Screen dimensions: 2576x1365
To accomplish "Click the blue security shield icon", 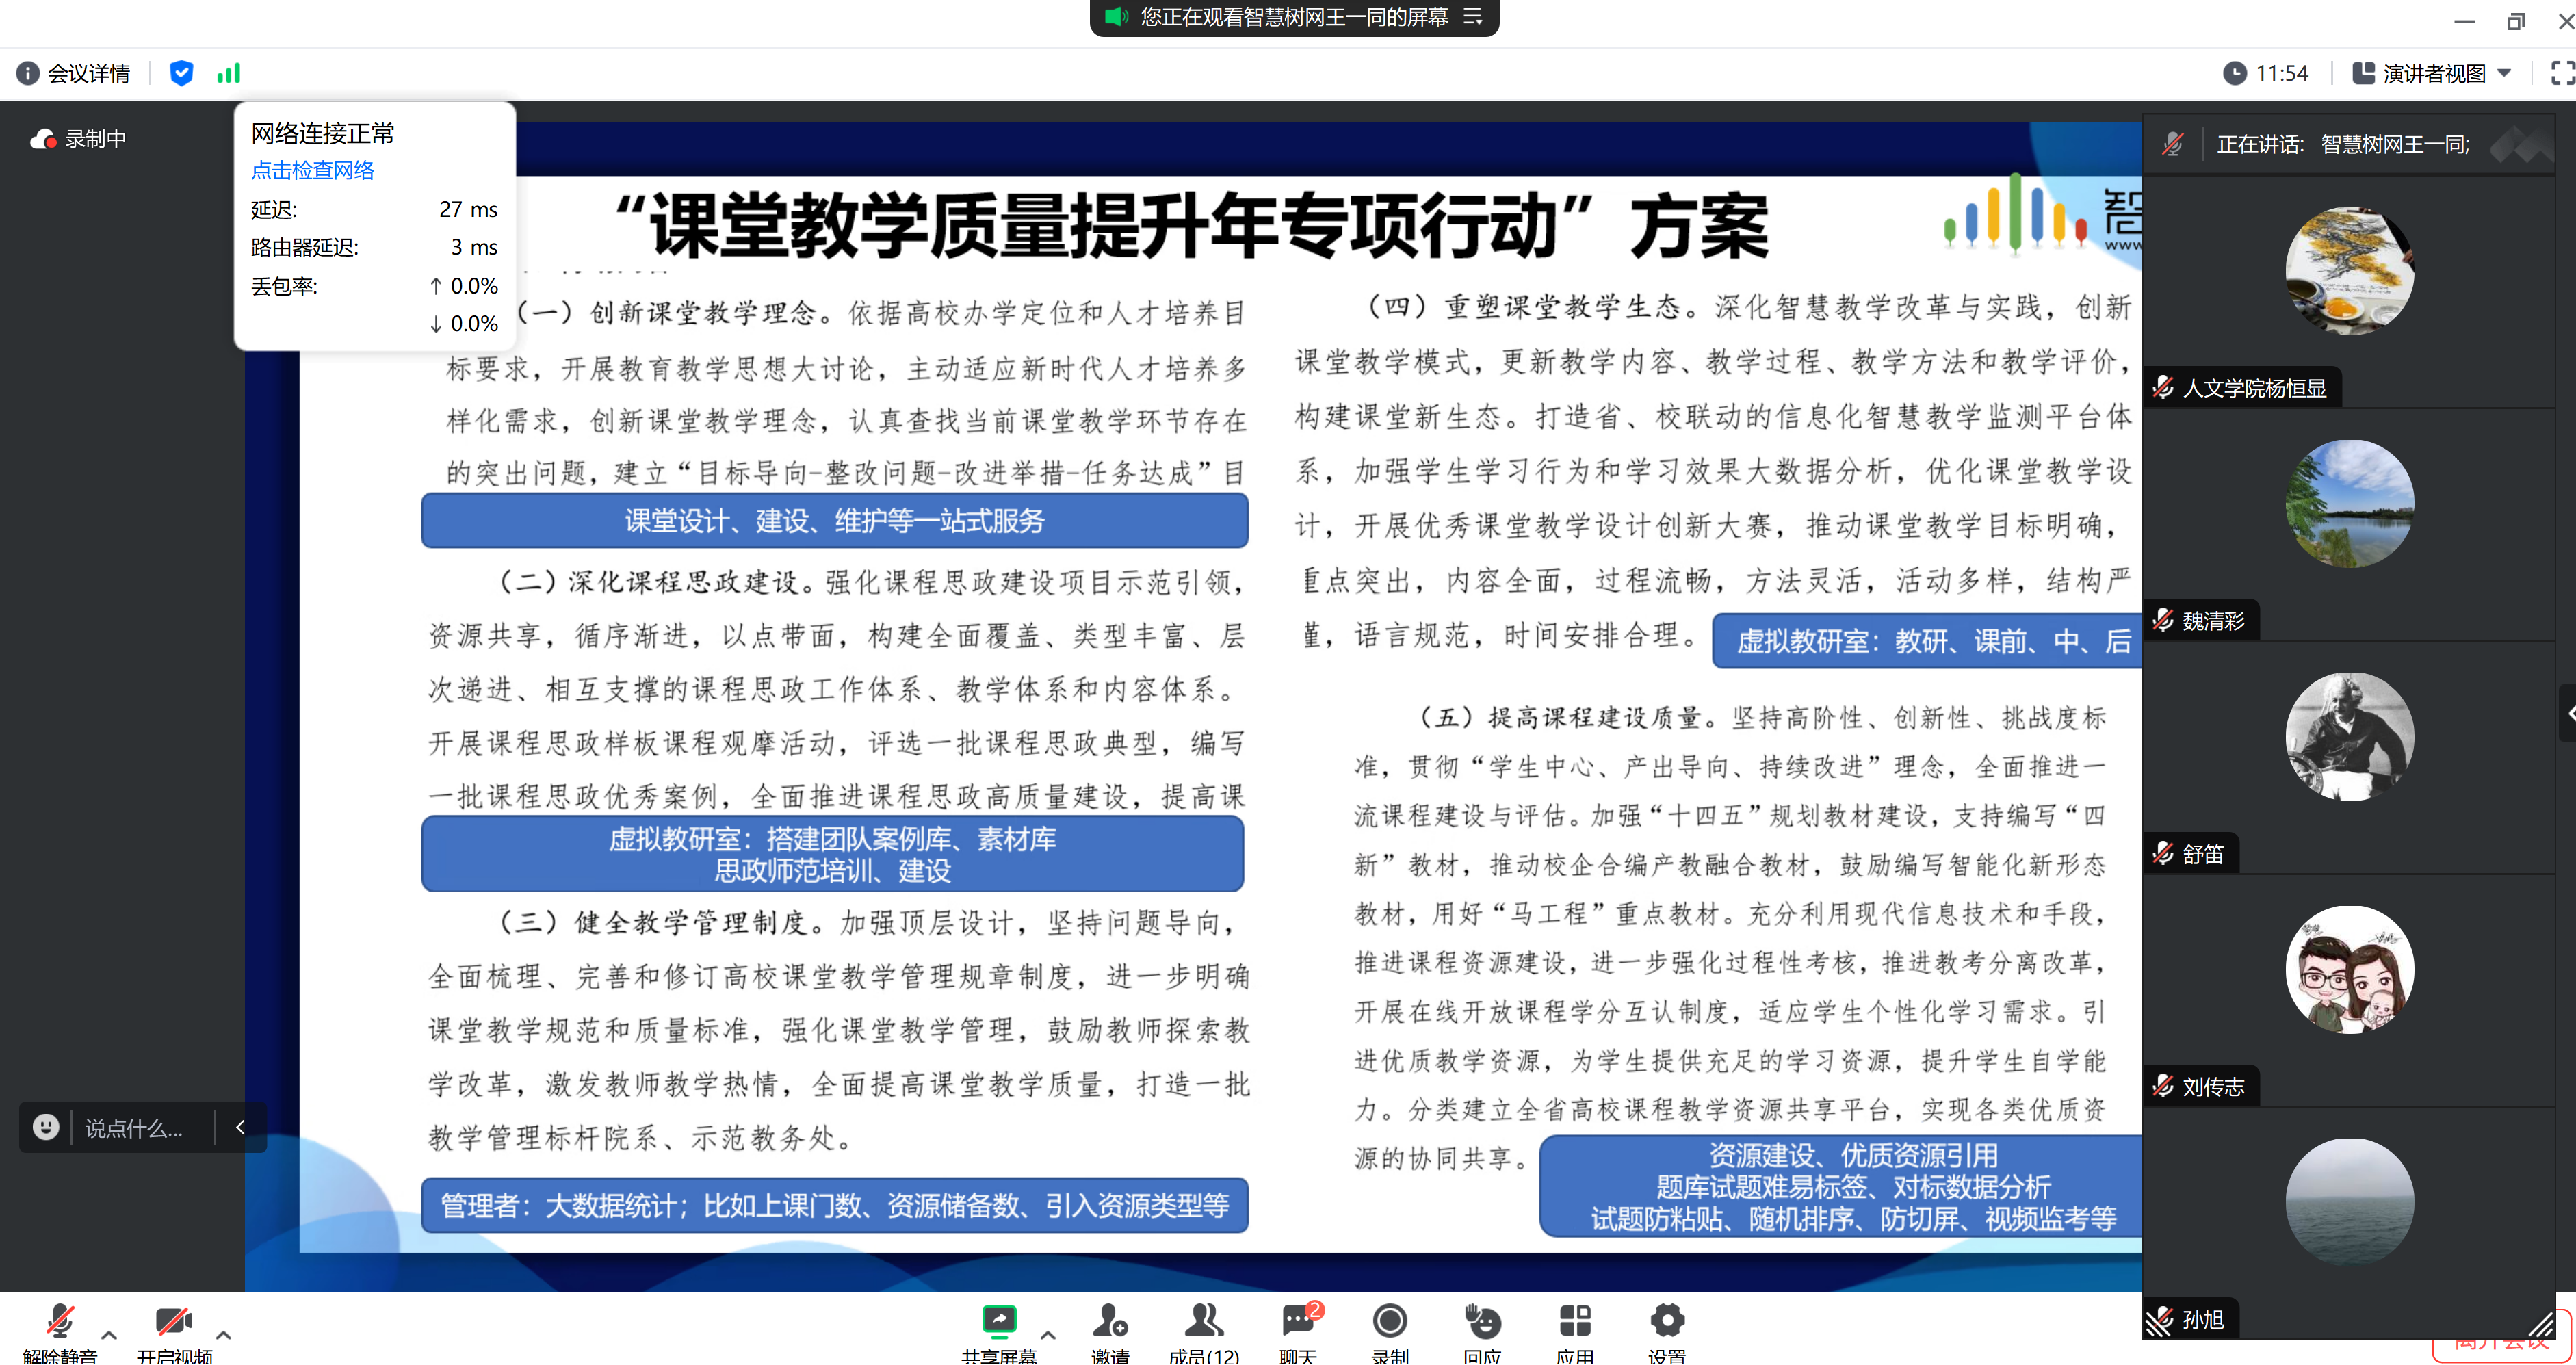I will click(x=181, y=73).
